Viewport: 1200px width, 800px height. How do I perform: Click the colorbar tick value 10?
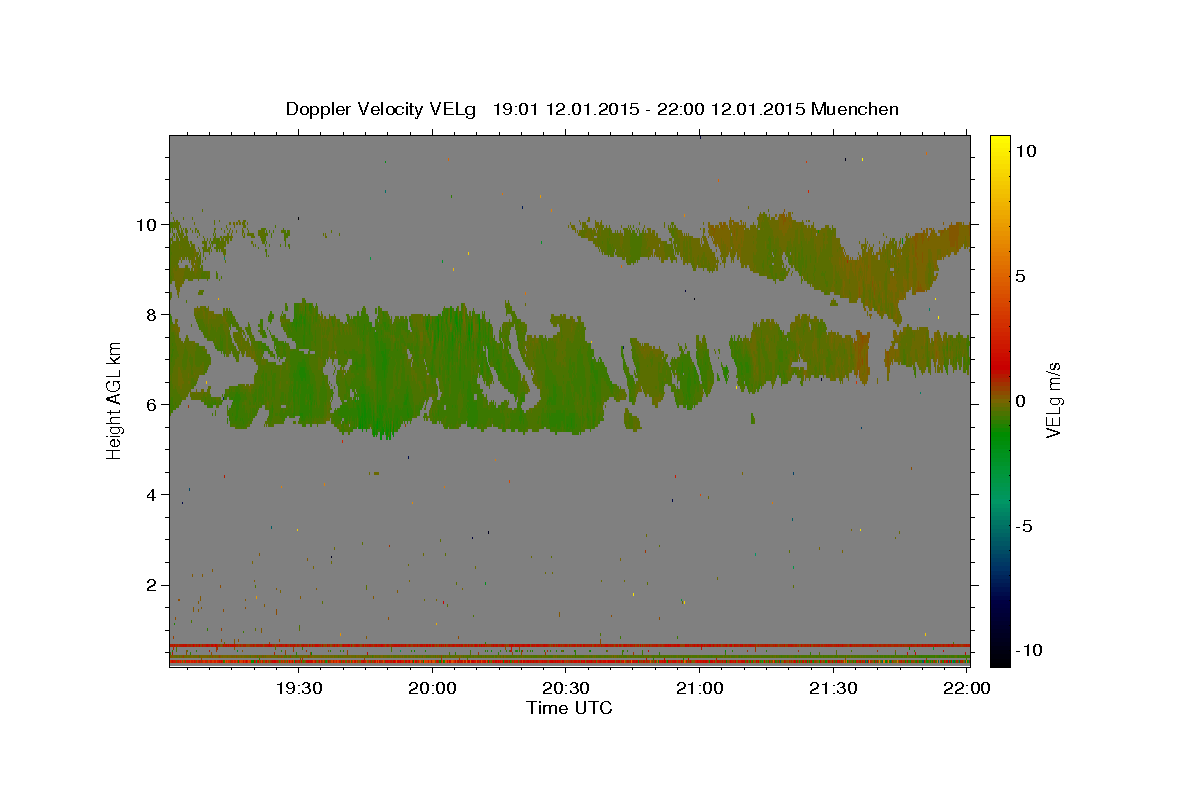[1026, 150]
